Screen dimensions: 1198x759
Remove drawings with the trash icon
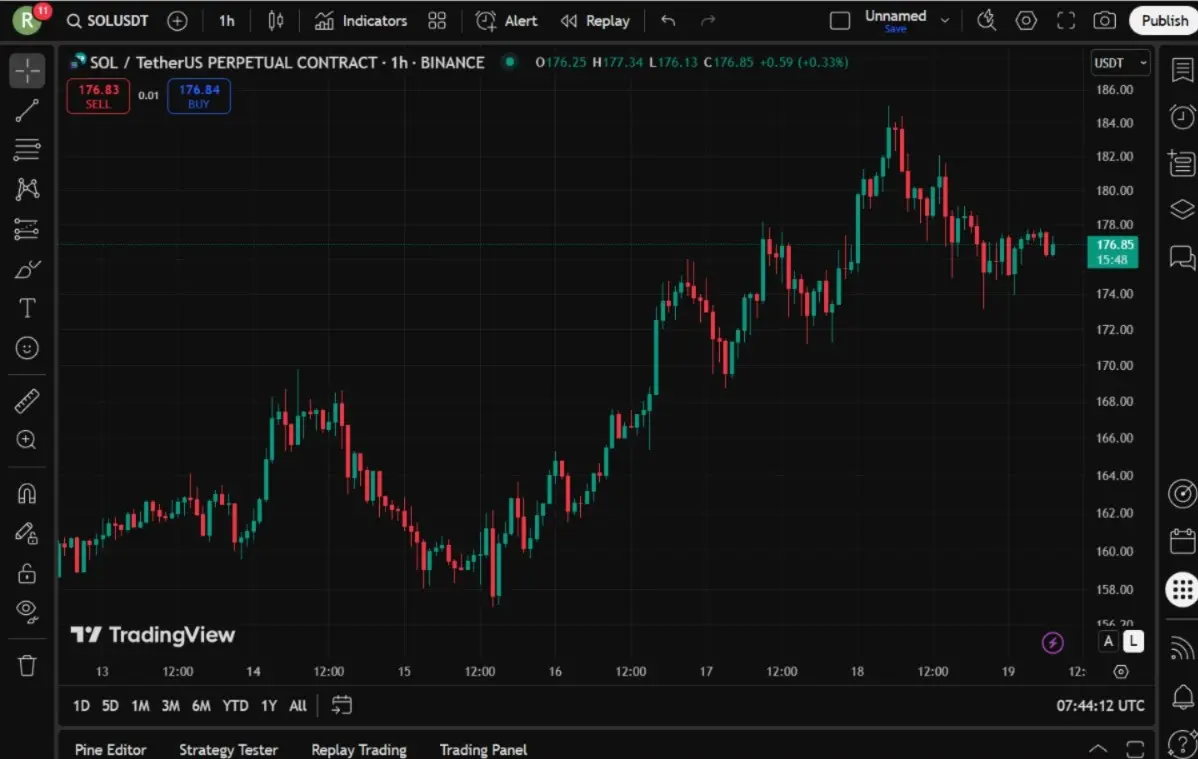[x=27, y=665]
